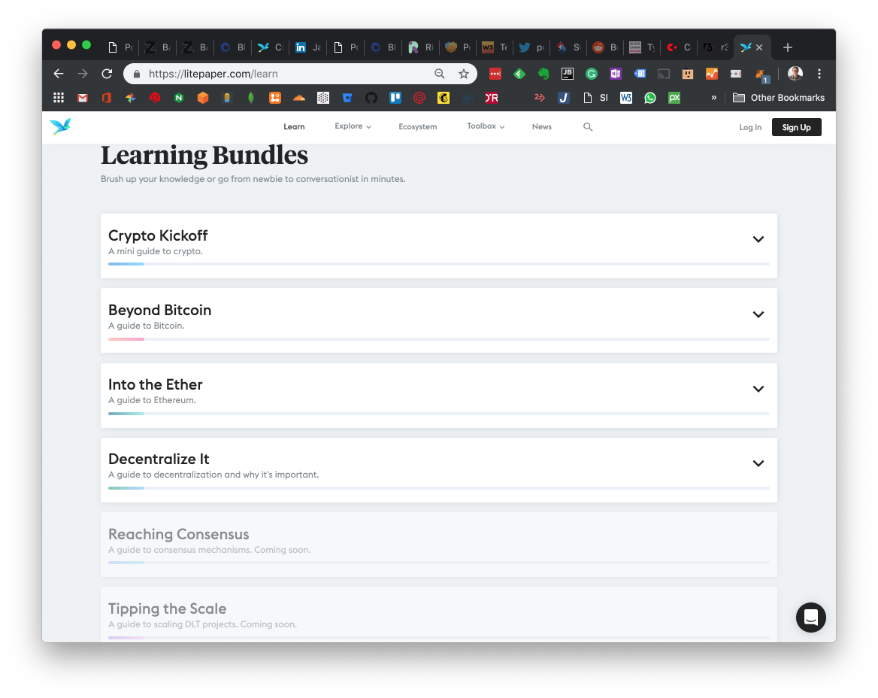Expand the Into the Ether bundle
Screen dimensions: 878x698
click(x=758, y=388)
